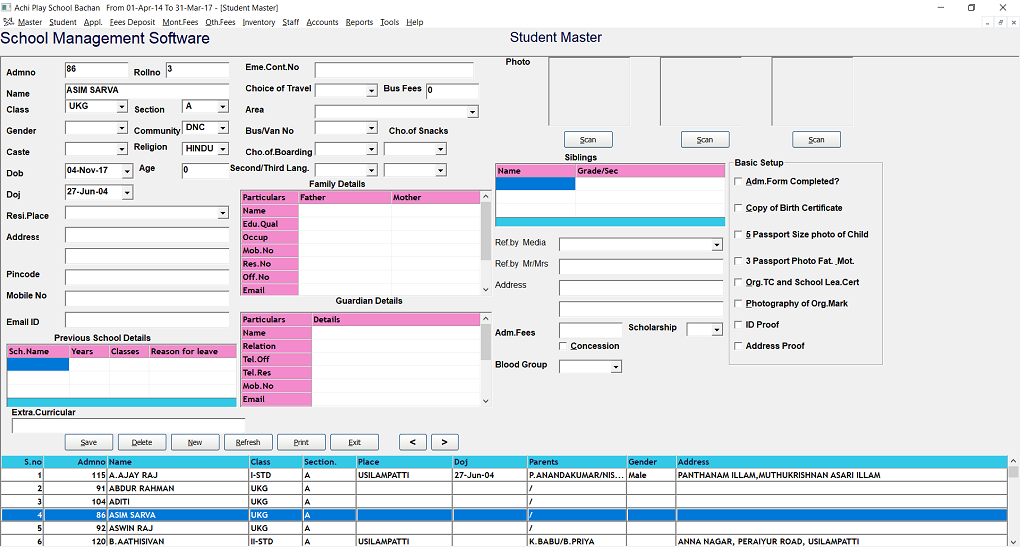Toggle the Concession checkbox
Screen dimensions: 1020x547
click(x=564, y=346)
